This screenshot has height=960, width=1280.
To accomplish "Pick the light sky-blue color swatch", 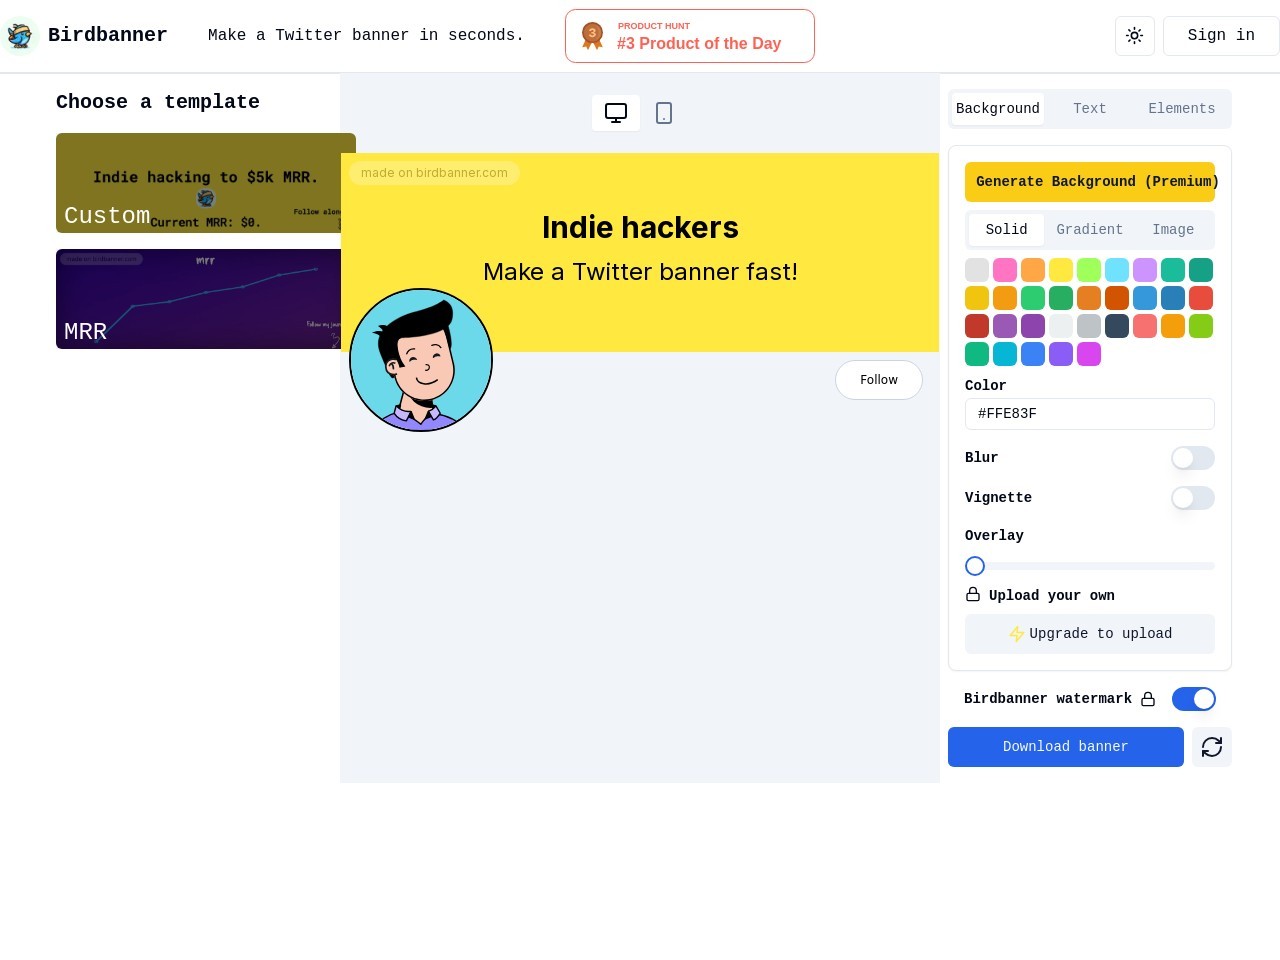I will tap(1117, 270).
